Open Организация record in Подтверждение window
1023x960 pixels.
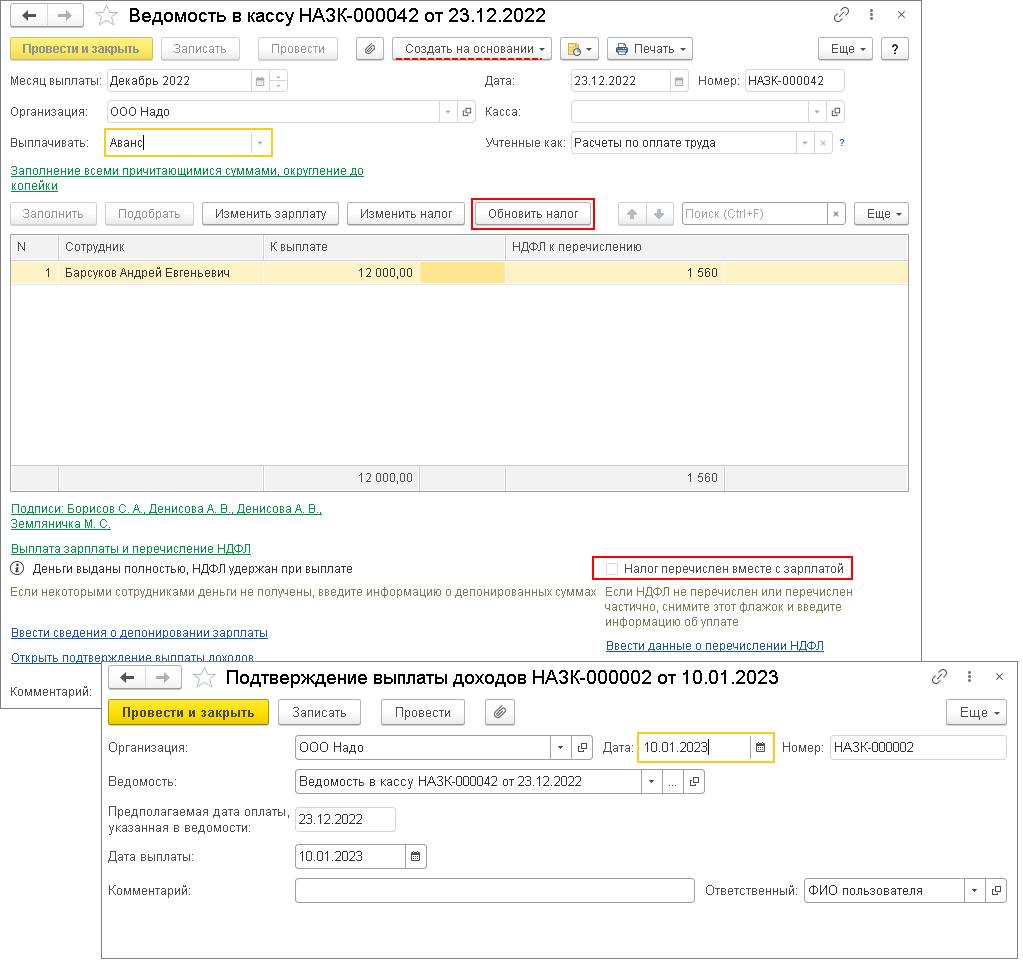pyautogui.click(x=582, y=748)
